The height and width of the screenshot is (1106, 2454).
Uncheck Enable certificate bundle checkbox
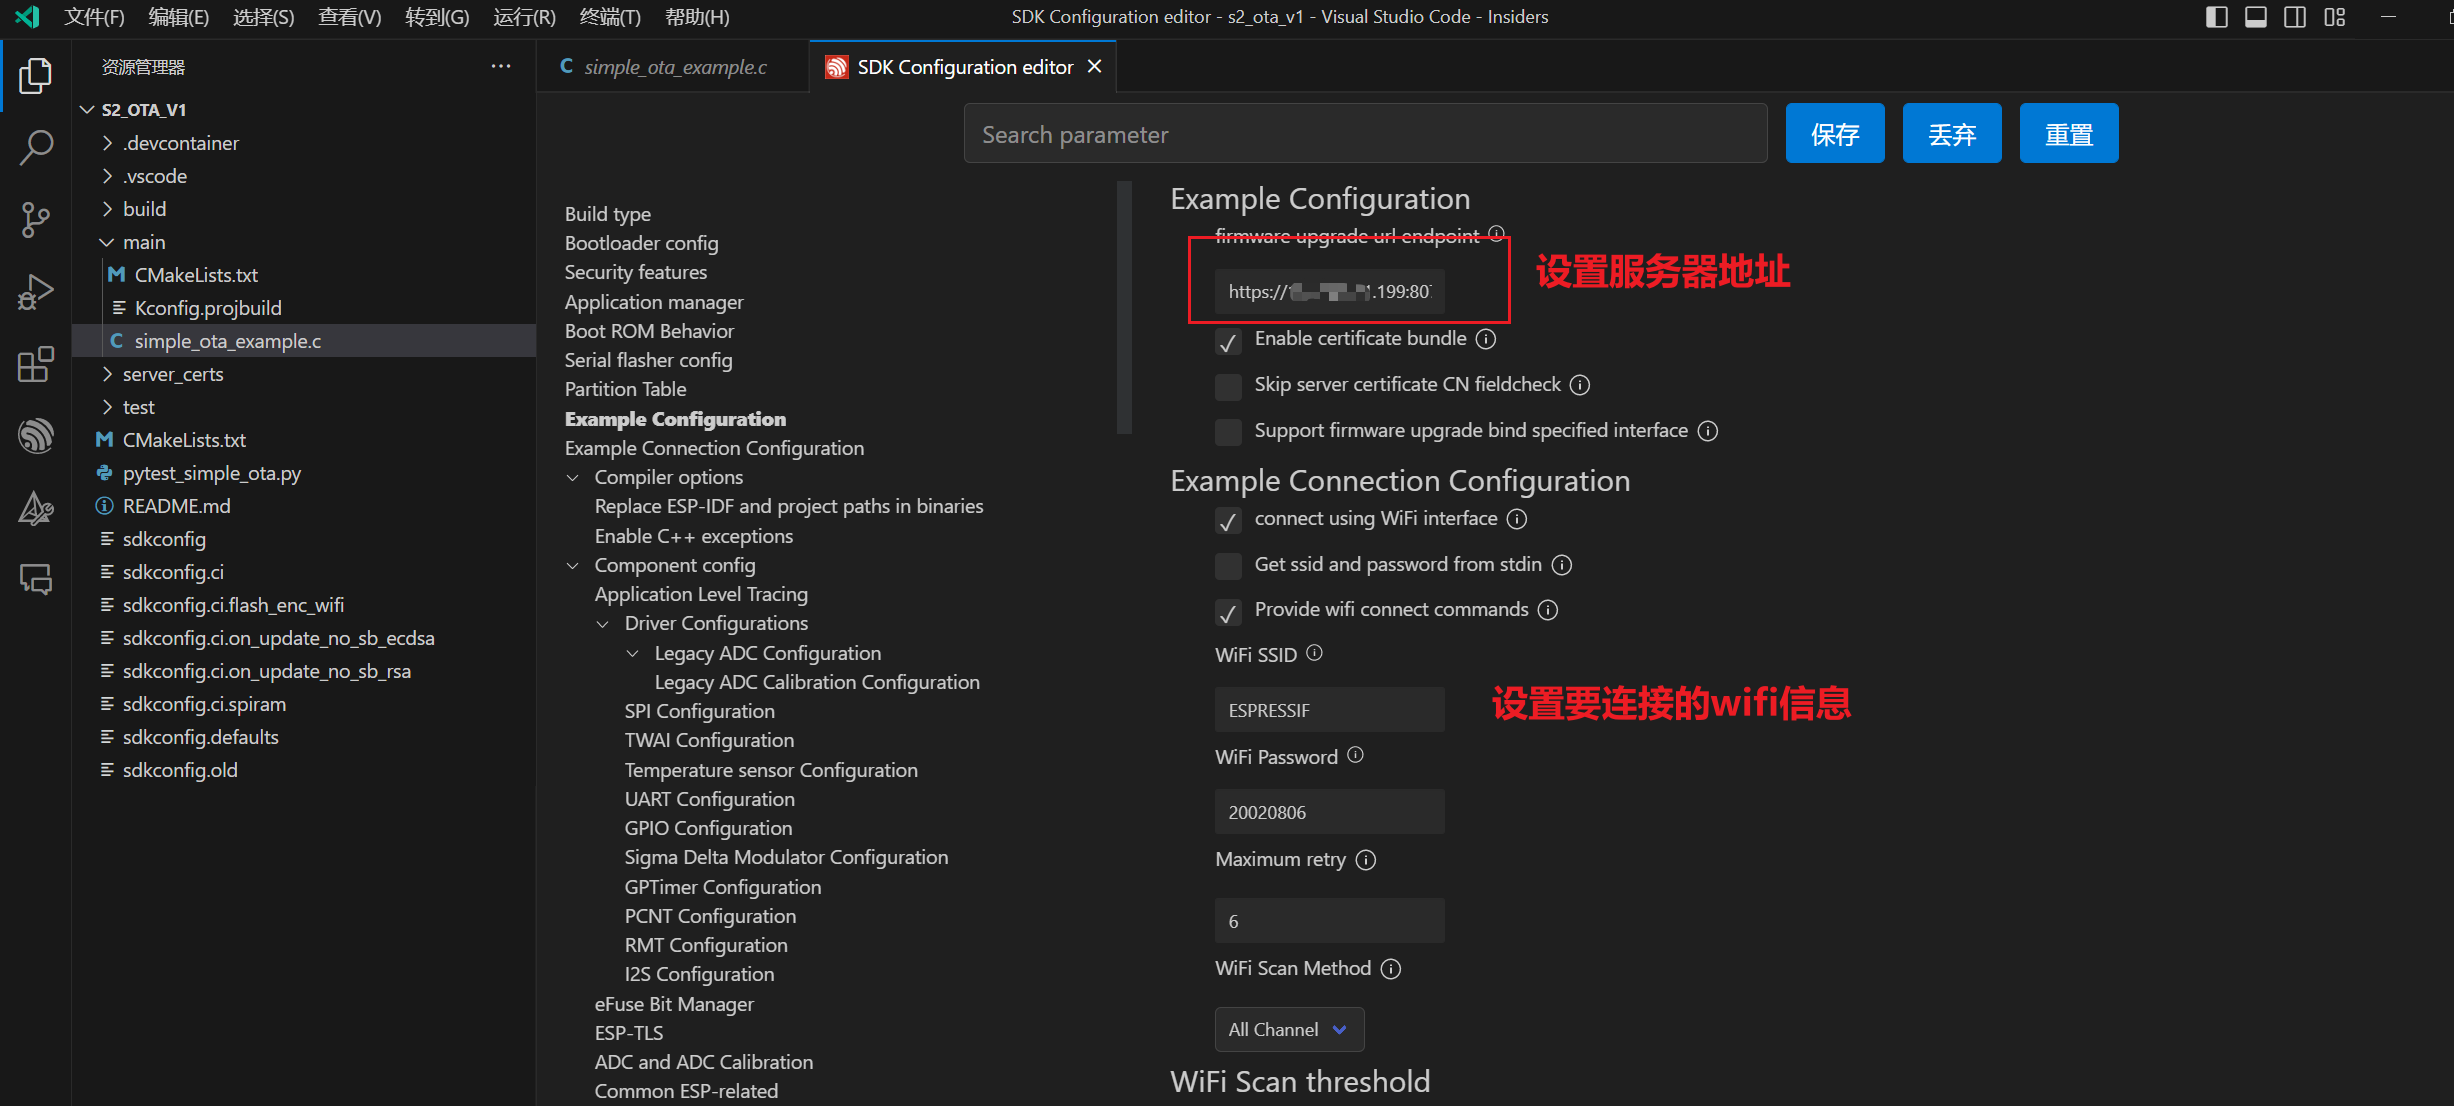(x=1228, y=341)
